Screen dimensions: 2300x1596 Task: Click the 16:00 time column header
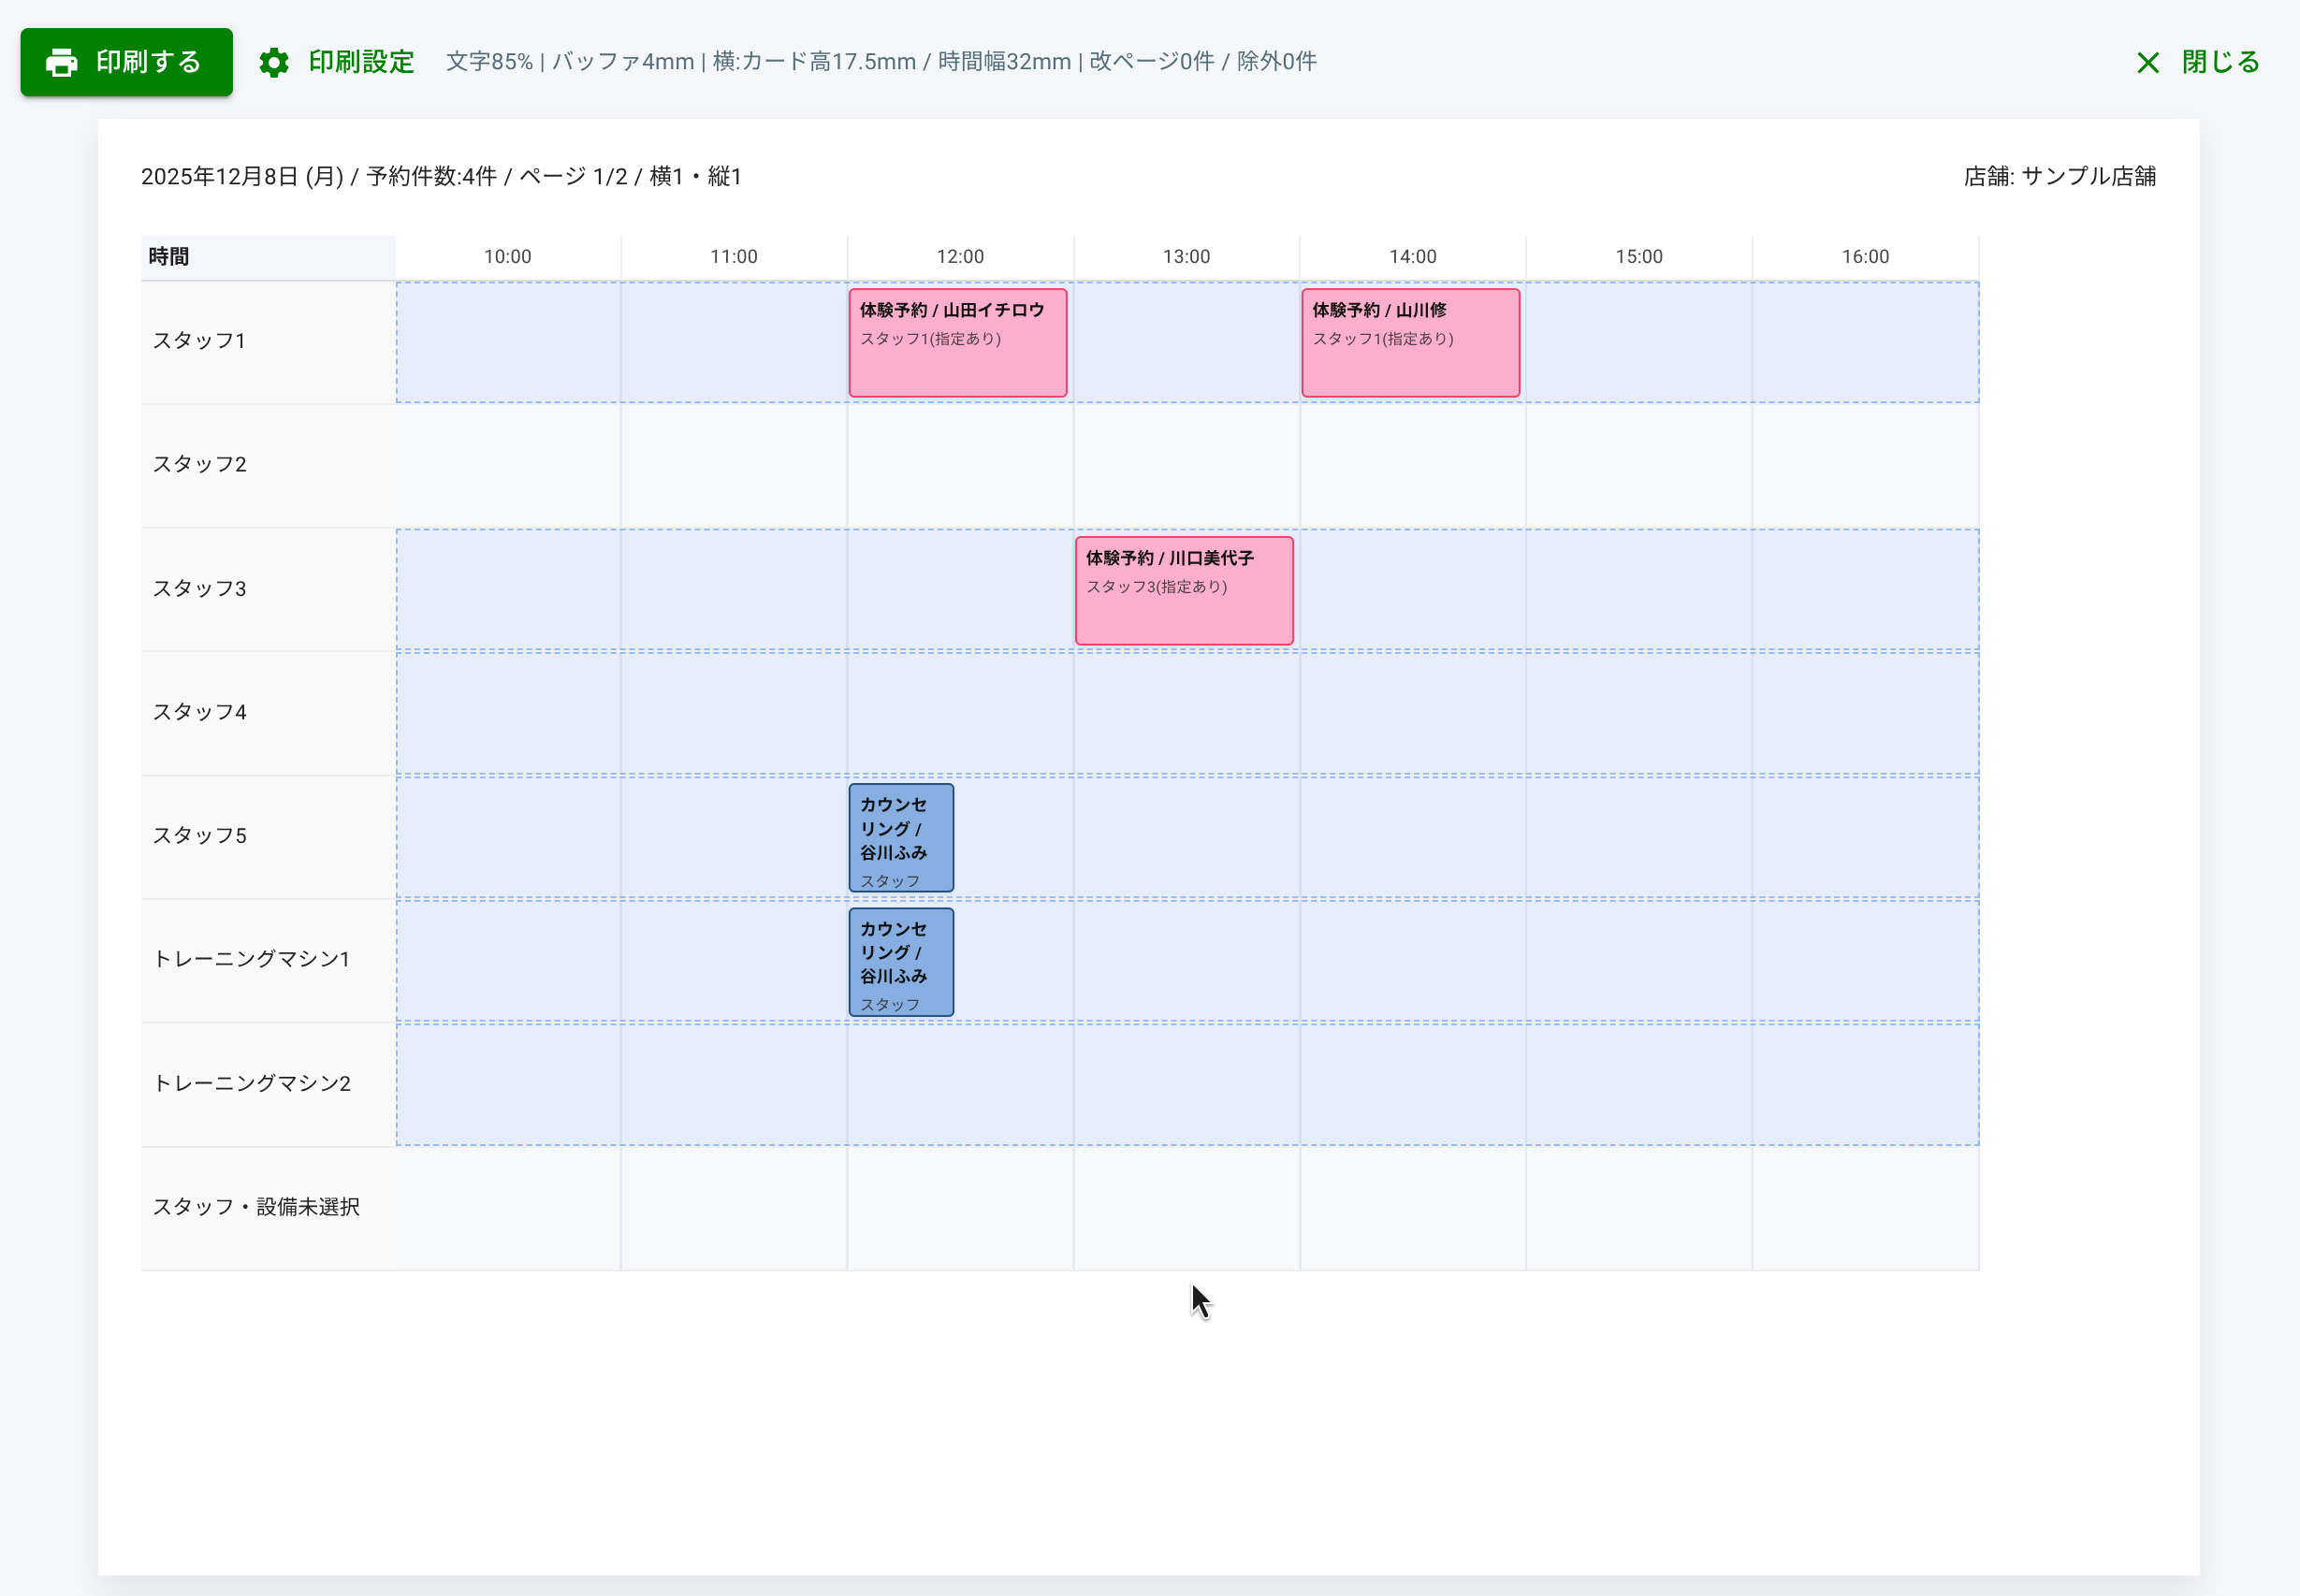[1865, 257]
